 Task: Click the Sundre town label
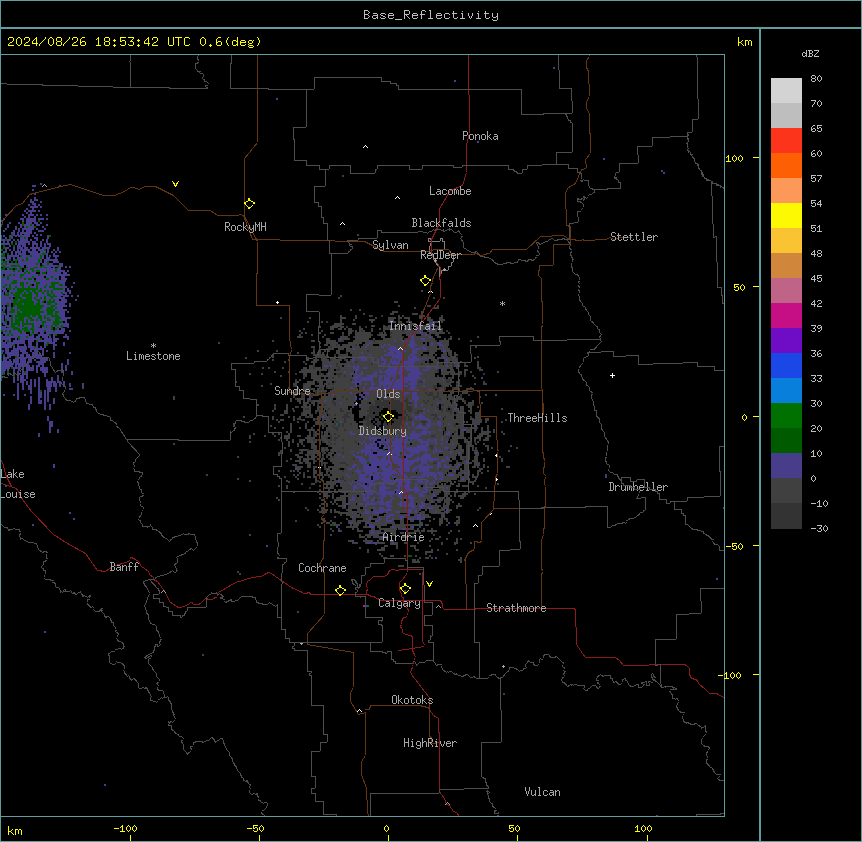pyautogui.click(x=292, y=391)
